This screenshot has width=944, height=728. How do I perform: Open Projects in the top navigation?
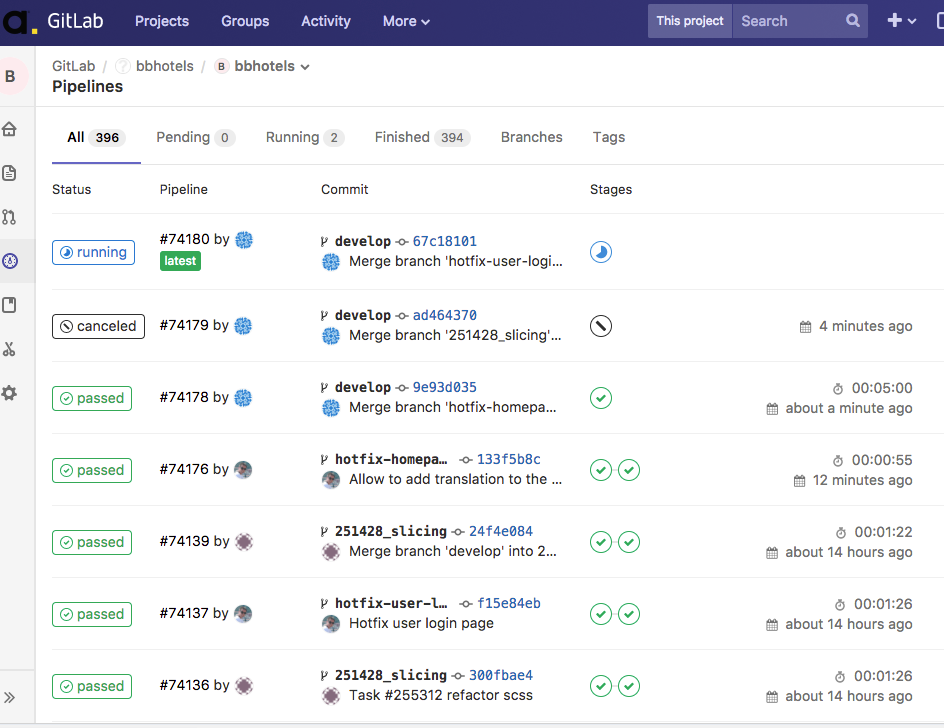point(161,21)
